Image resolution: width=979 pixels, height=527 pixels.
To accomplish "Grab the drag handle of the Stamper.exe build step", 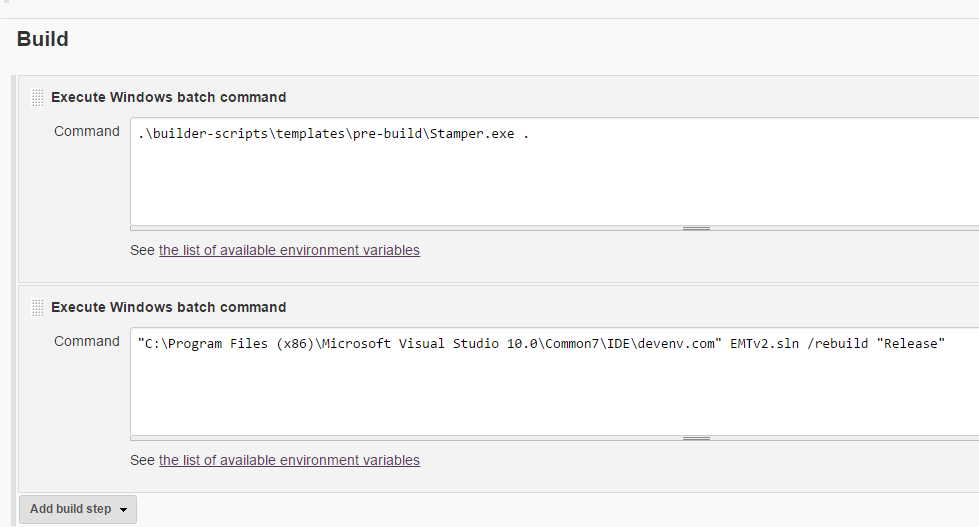I will [x=37, y=97].
